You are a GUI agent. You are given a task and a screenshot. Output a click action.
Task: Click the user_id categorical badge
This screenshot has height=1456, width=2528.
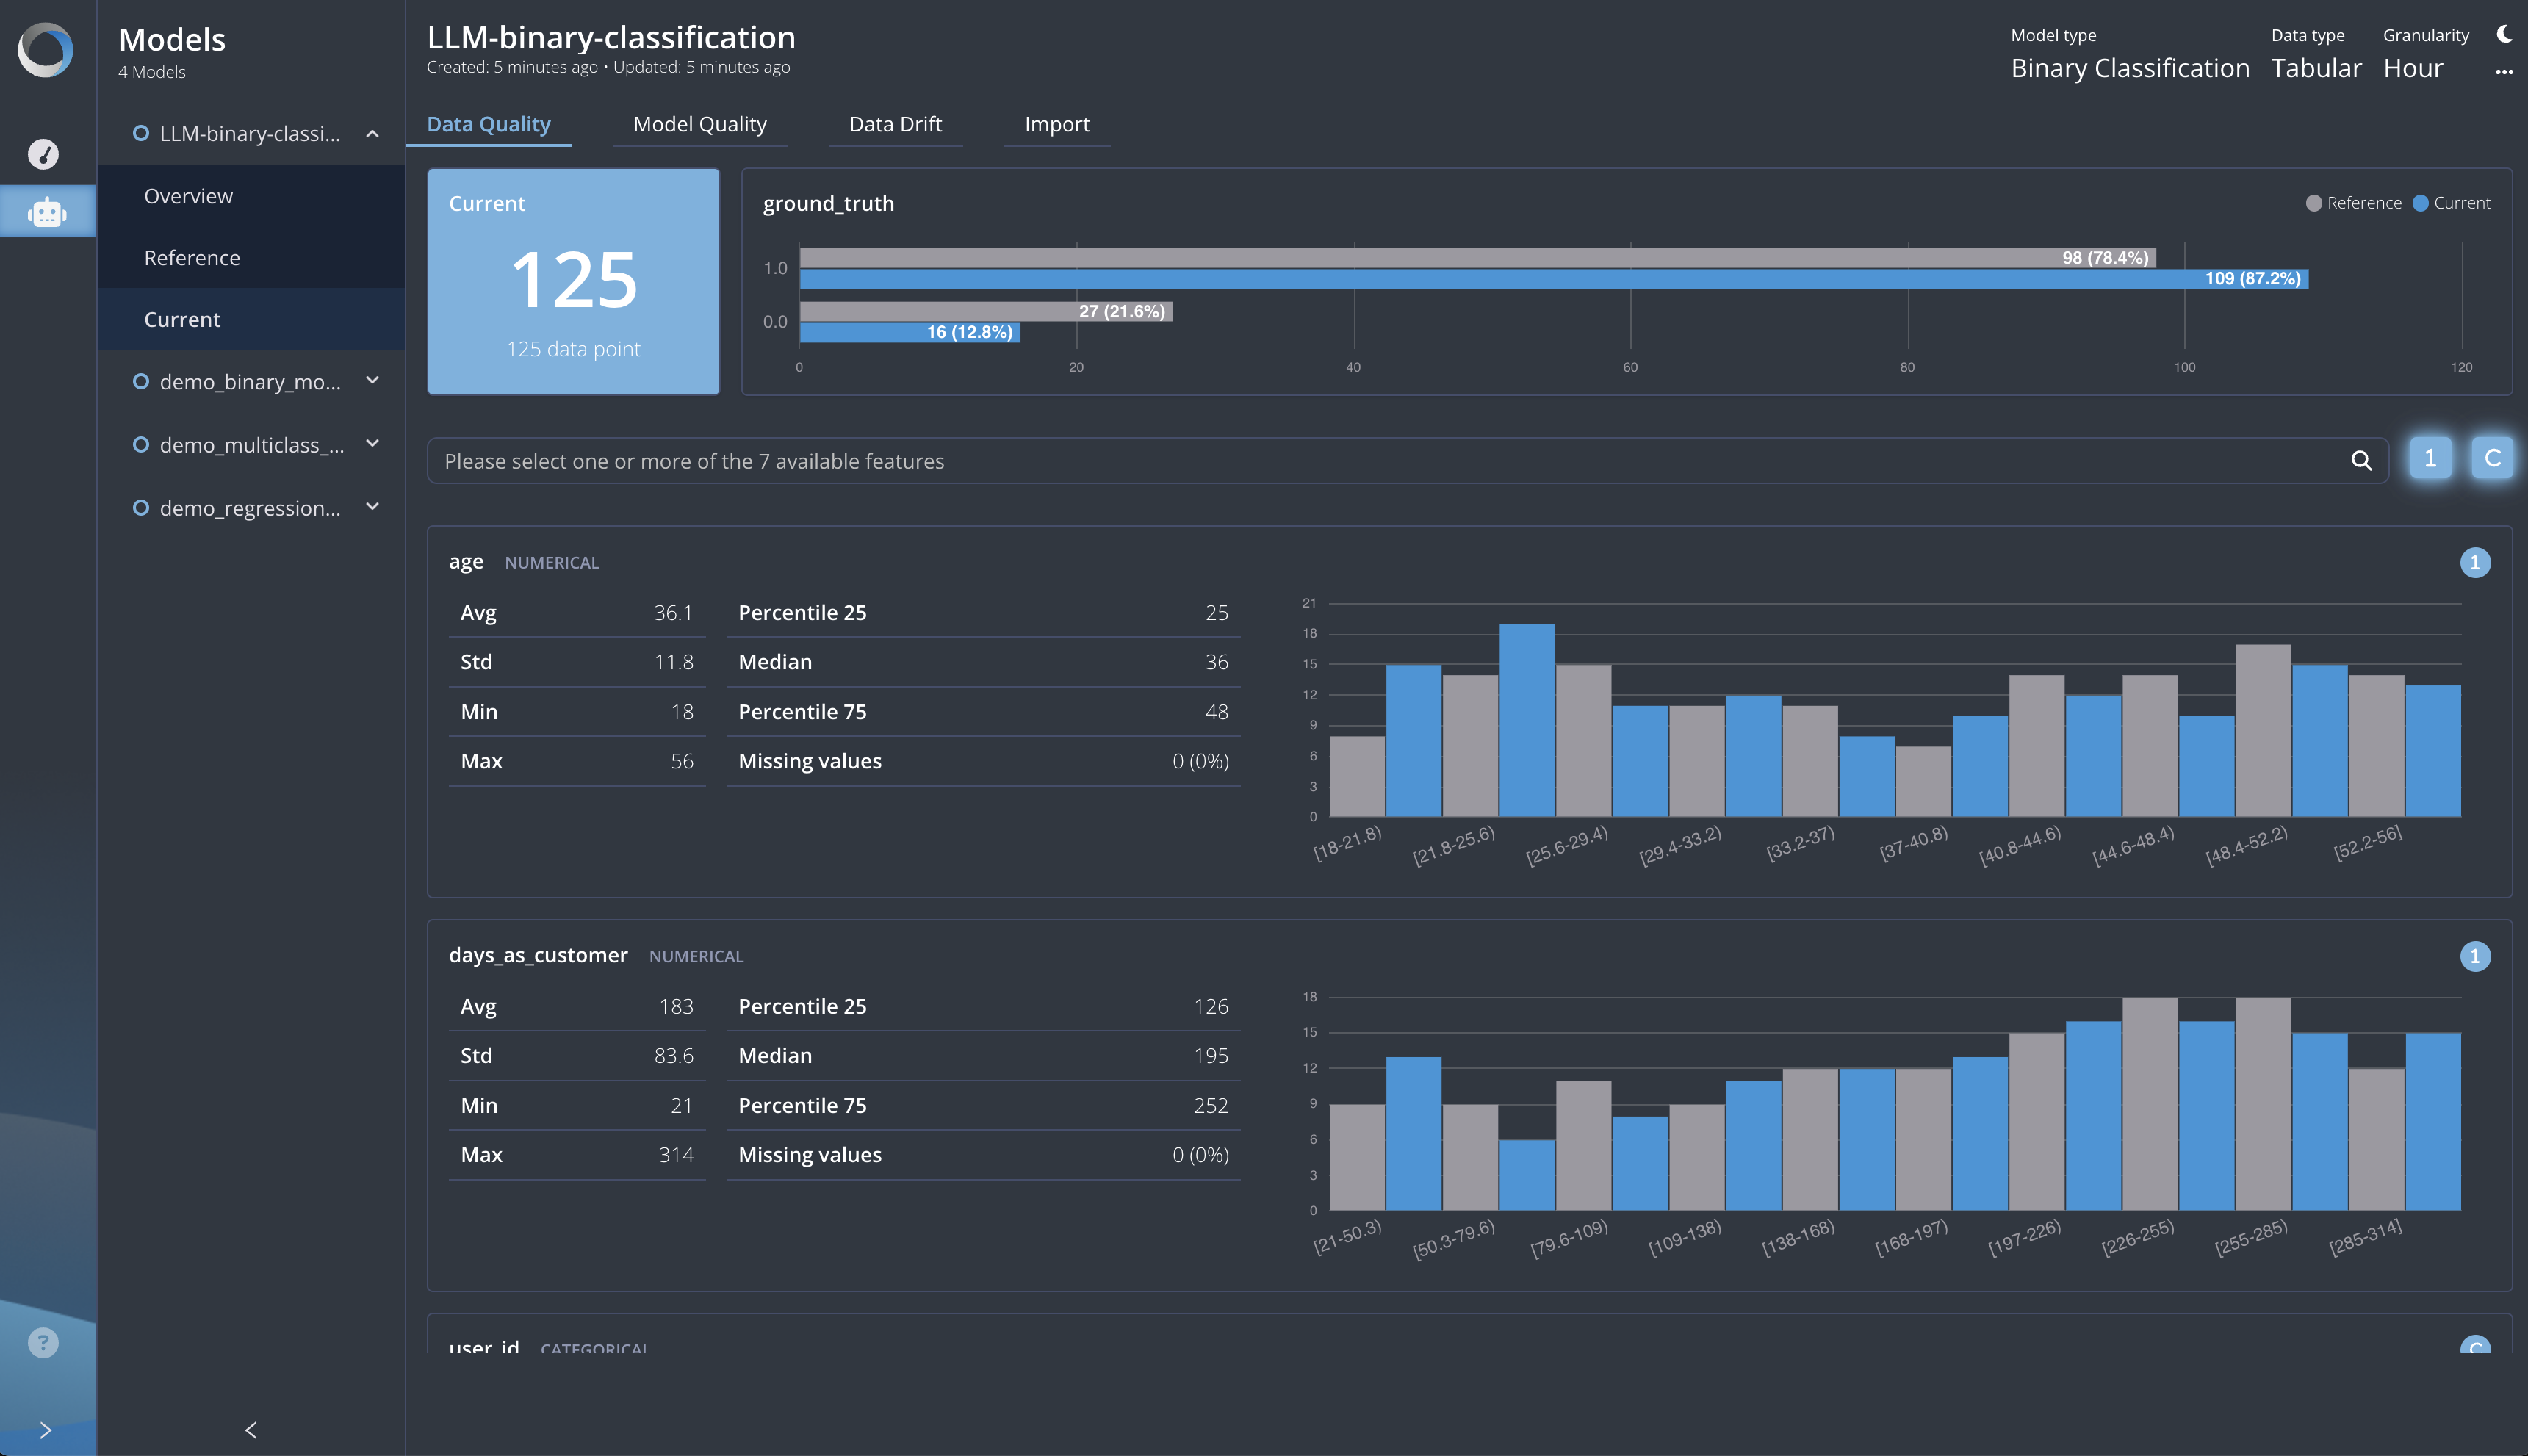(x=2475, y=1345)
